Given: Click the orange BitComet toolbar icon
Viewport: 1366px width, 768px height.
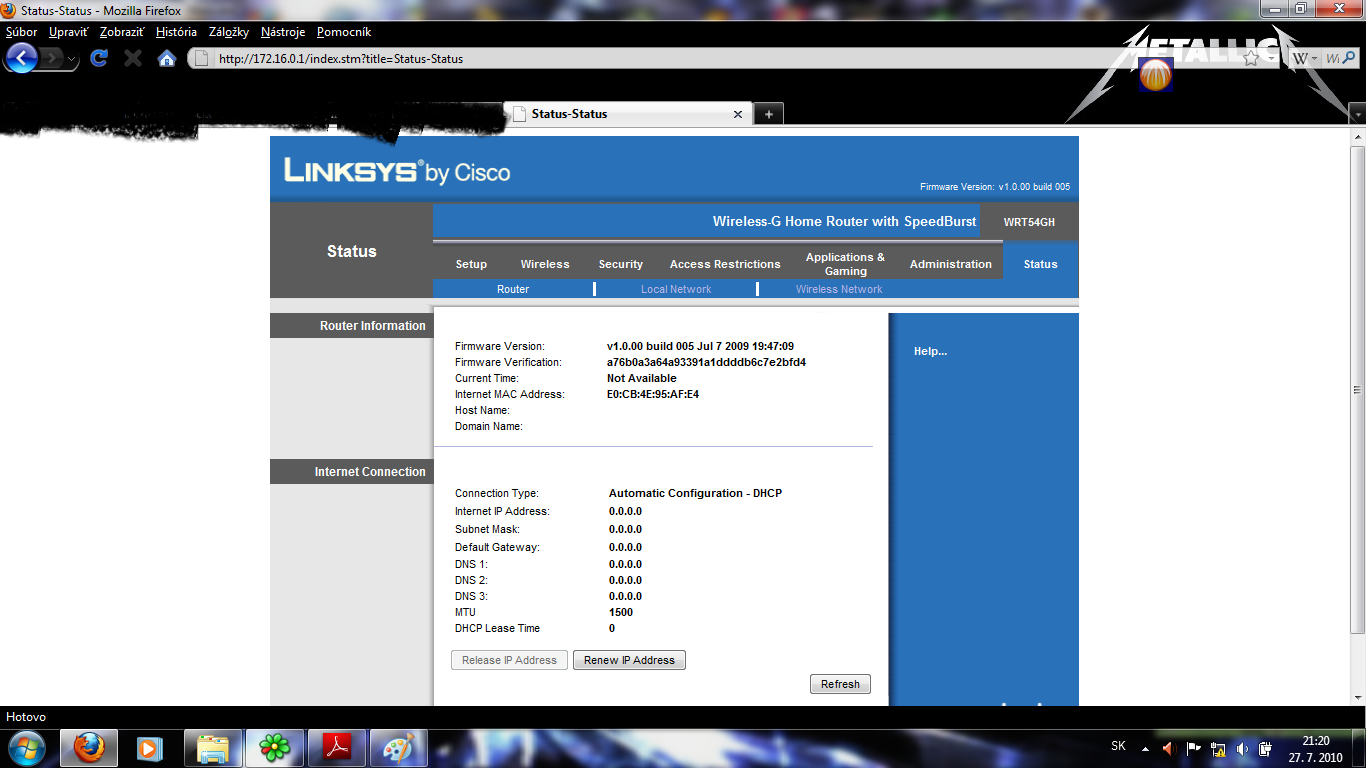Looking at the screenshot, I should pyautogui.click(x=1156, y=74).
